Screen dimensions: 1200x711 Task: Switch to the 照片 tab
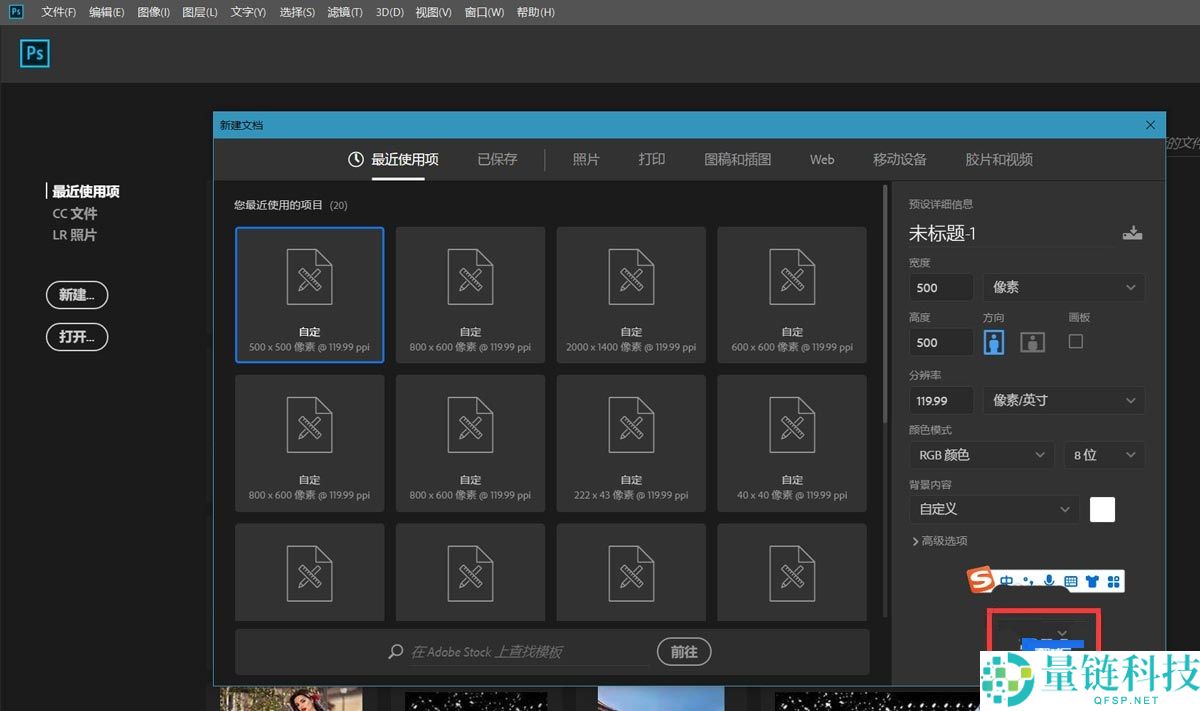(585, 159)
